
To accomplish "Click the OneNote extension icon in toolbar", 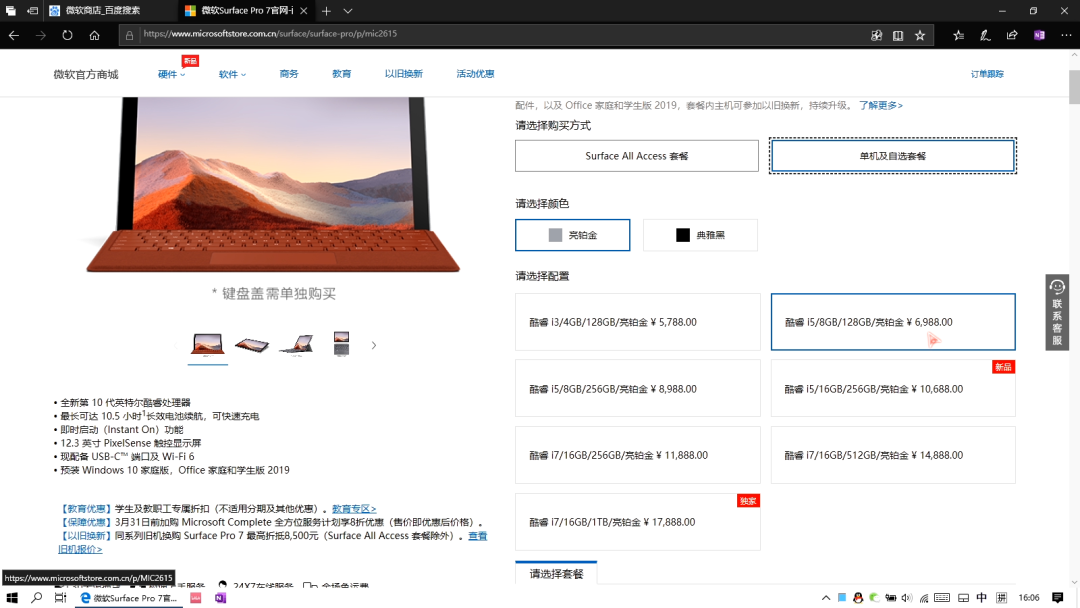I will click(1039, 35).
